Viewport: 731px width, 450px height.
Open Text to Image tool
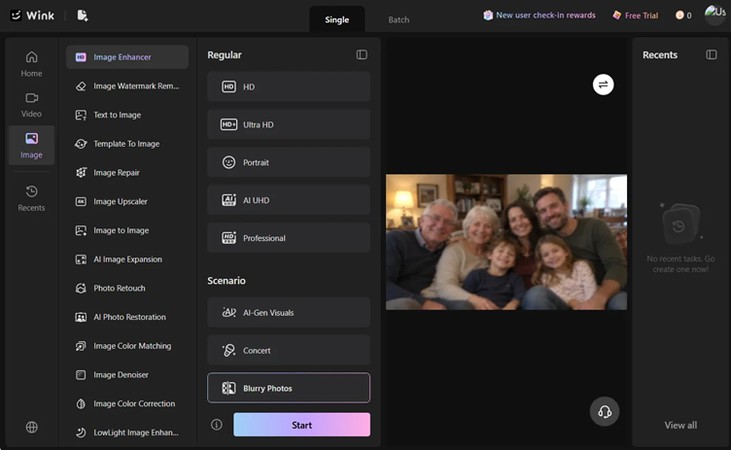[127, 115]
